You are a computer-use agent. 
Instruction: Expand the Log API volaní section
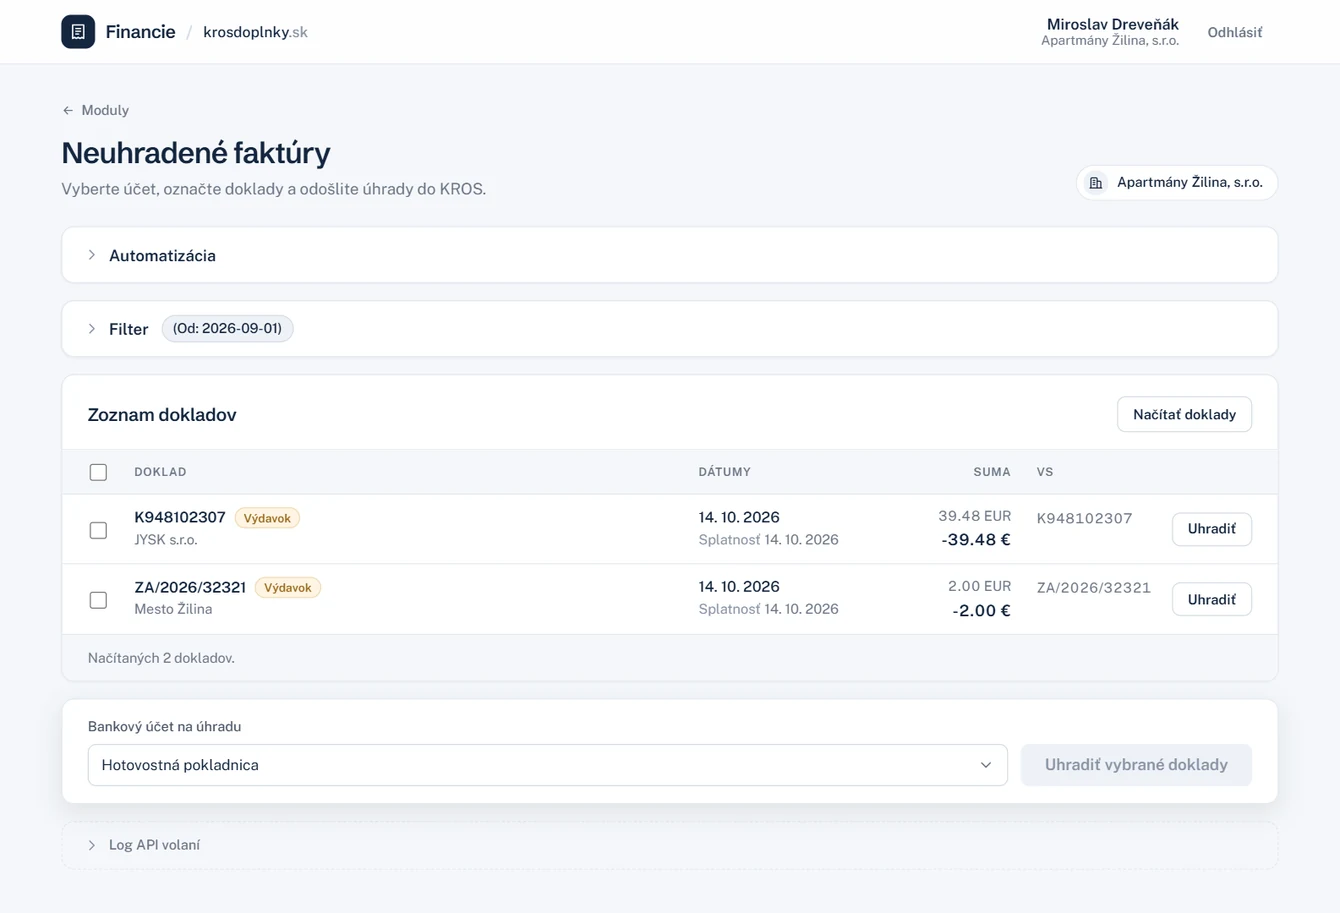[669, 845]
